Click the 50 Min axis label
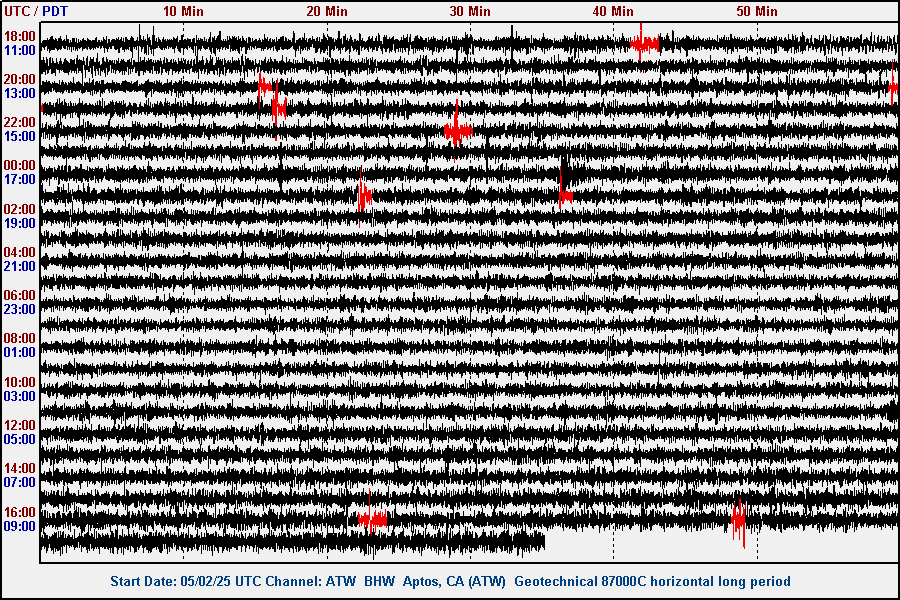900x600 pixels. (757, 11)
